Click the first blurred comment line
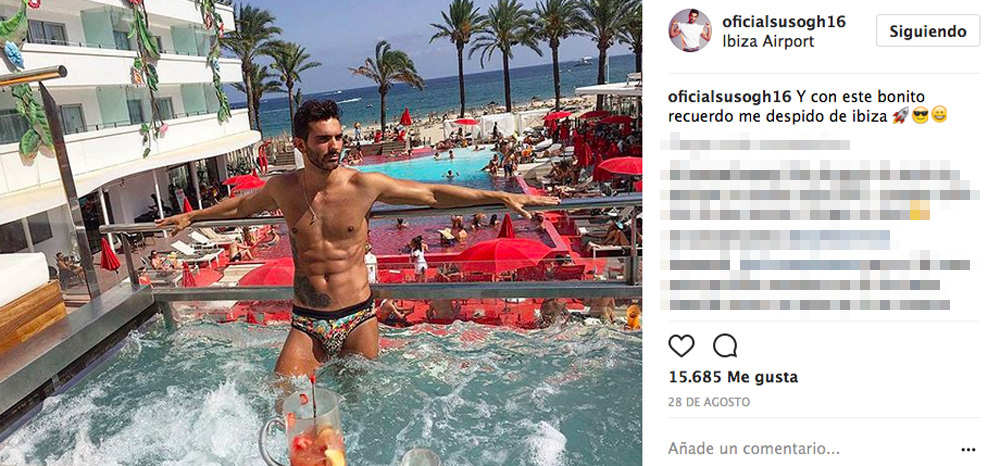This screenshot has width=1000, height=466. point(756,142)
